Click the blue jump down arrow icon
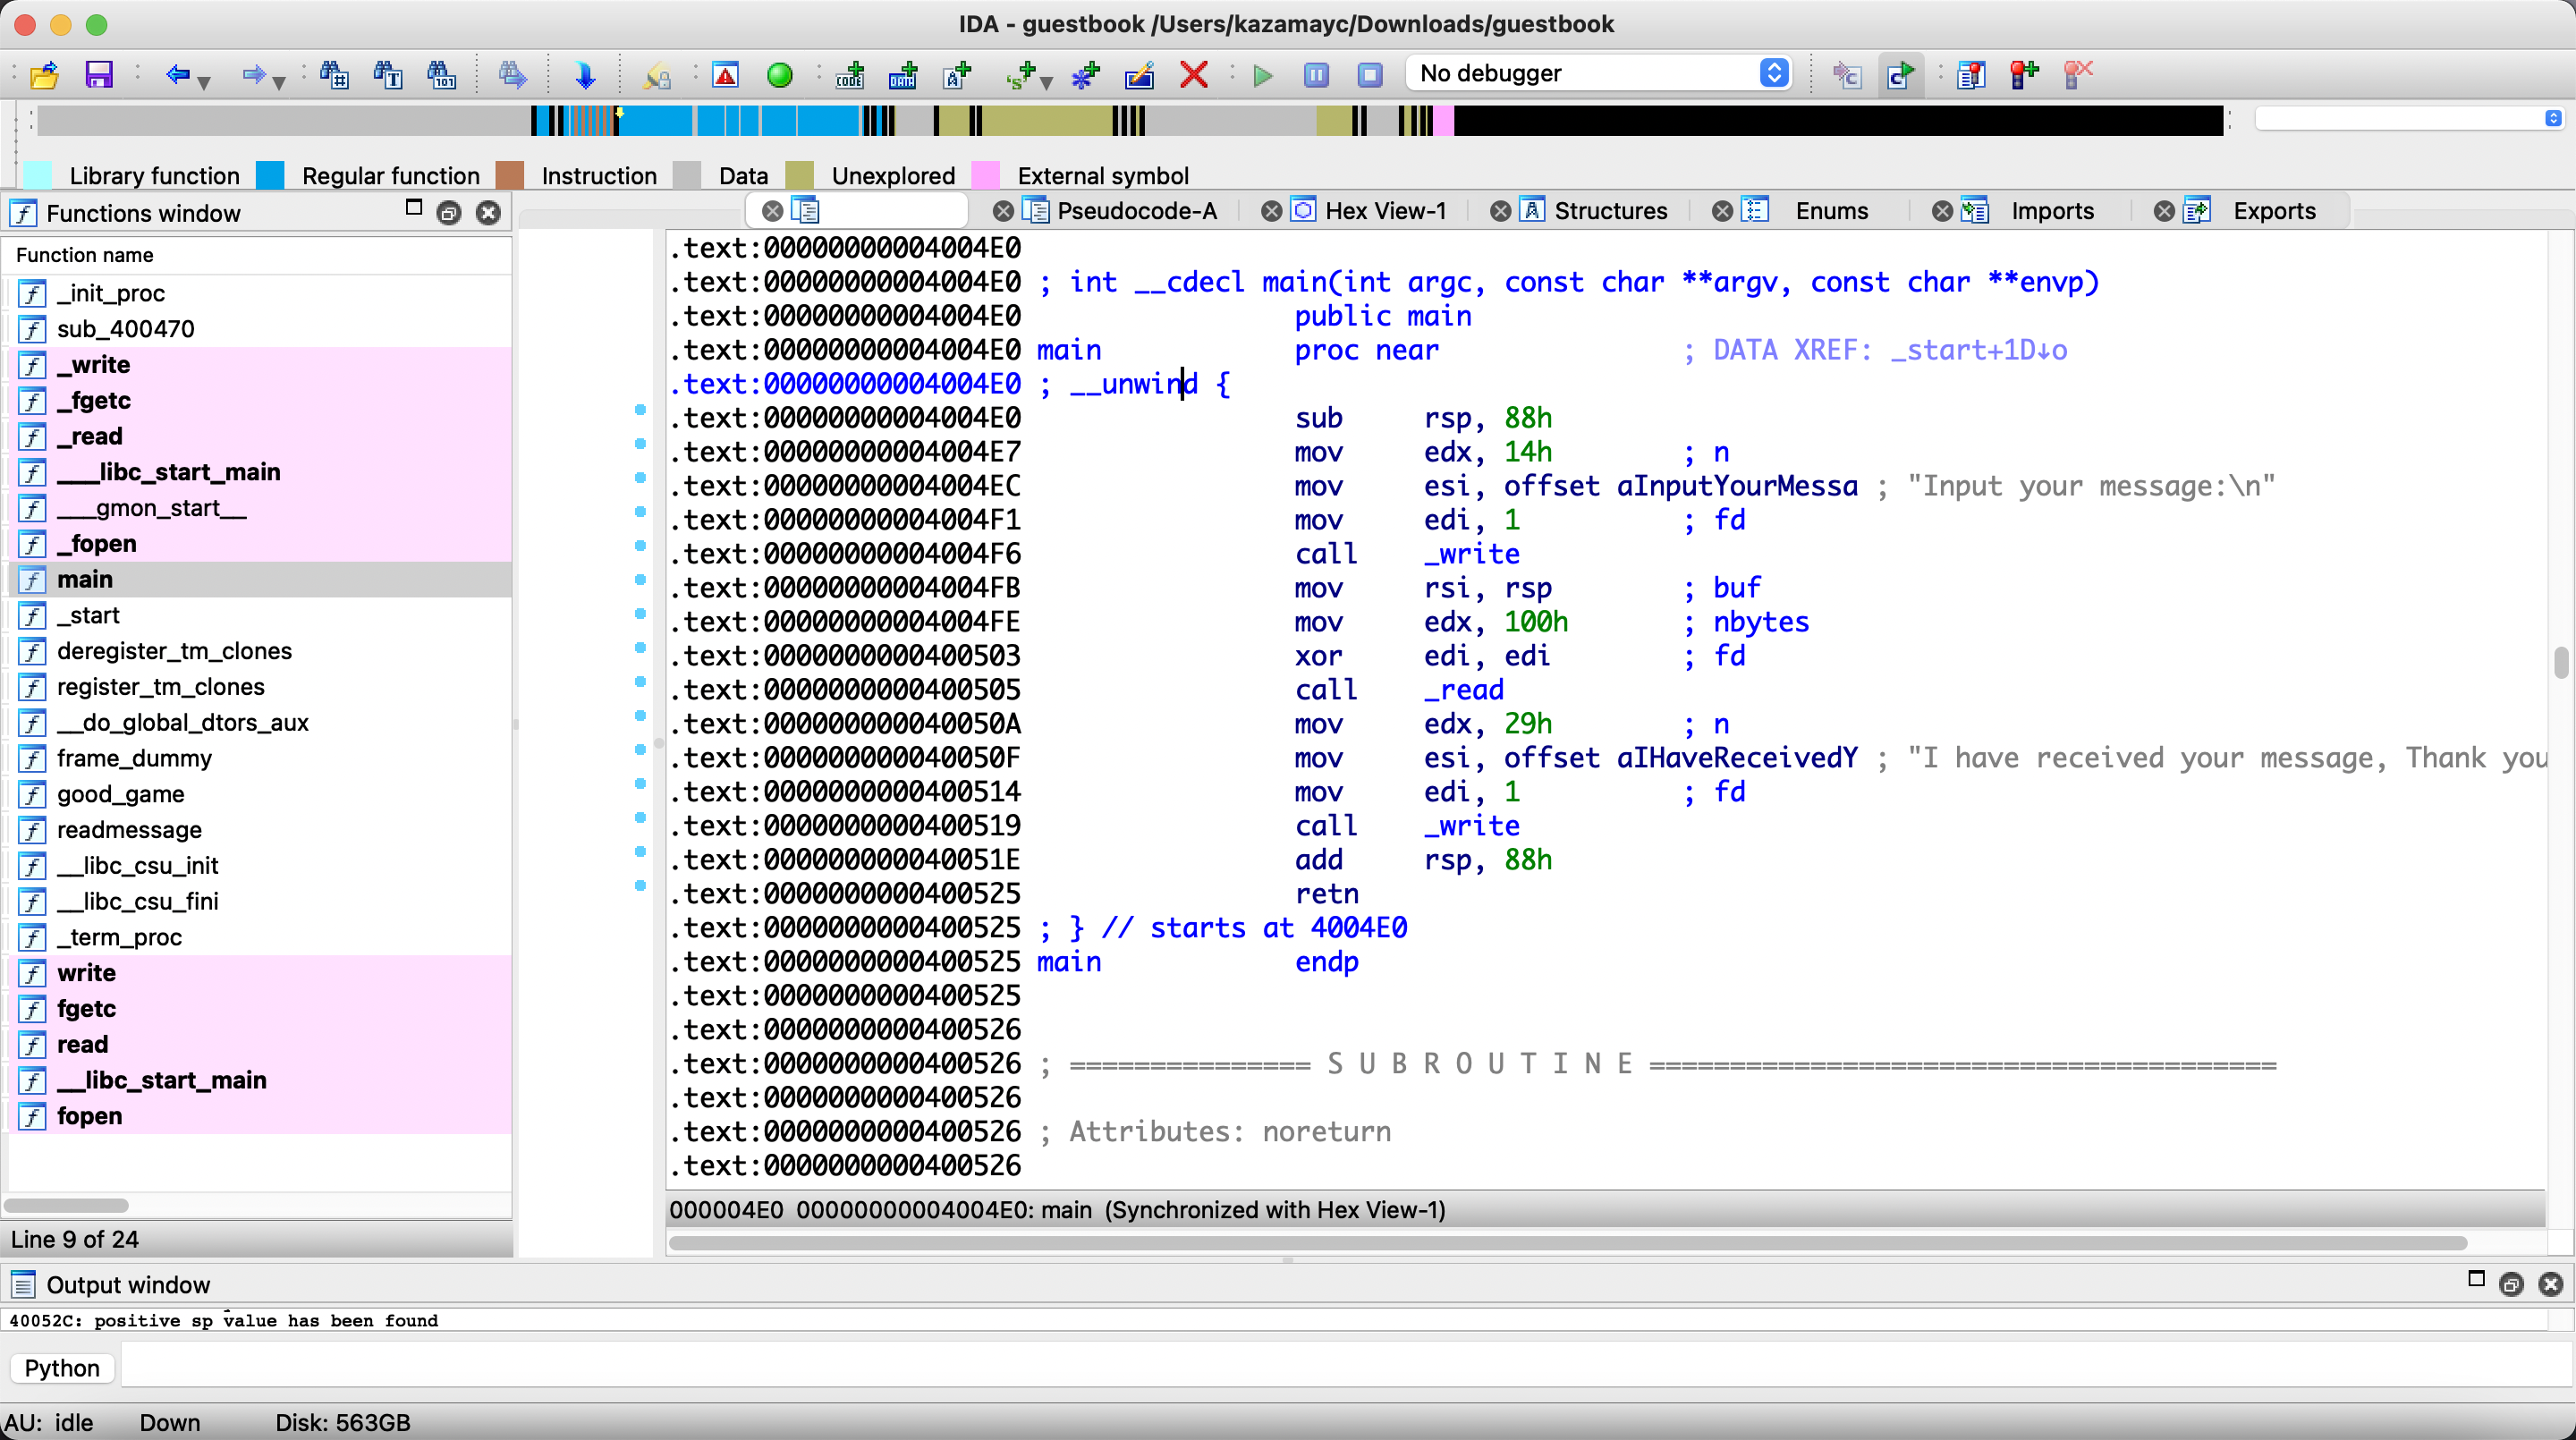Screen dimensions: 2576x1440 585,74
